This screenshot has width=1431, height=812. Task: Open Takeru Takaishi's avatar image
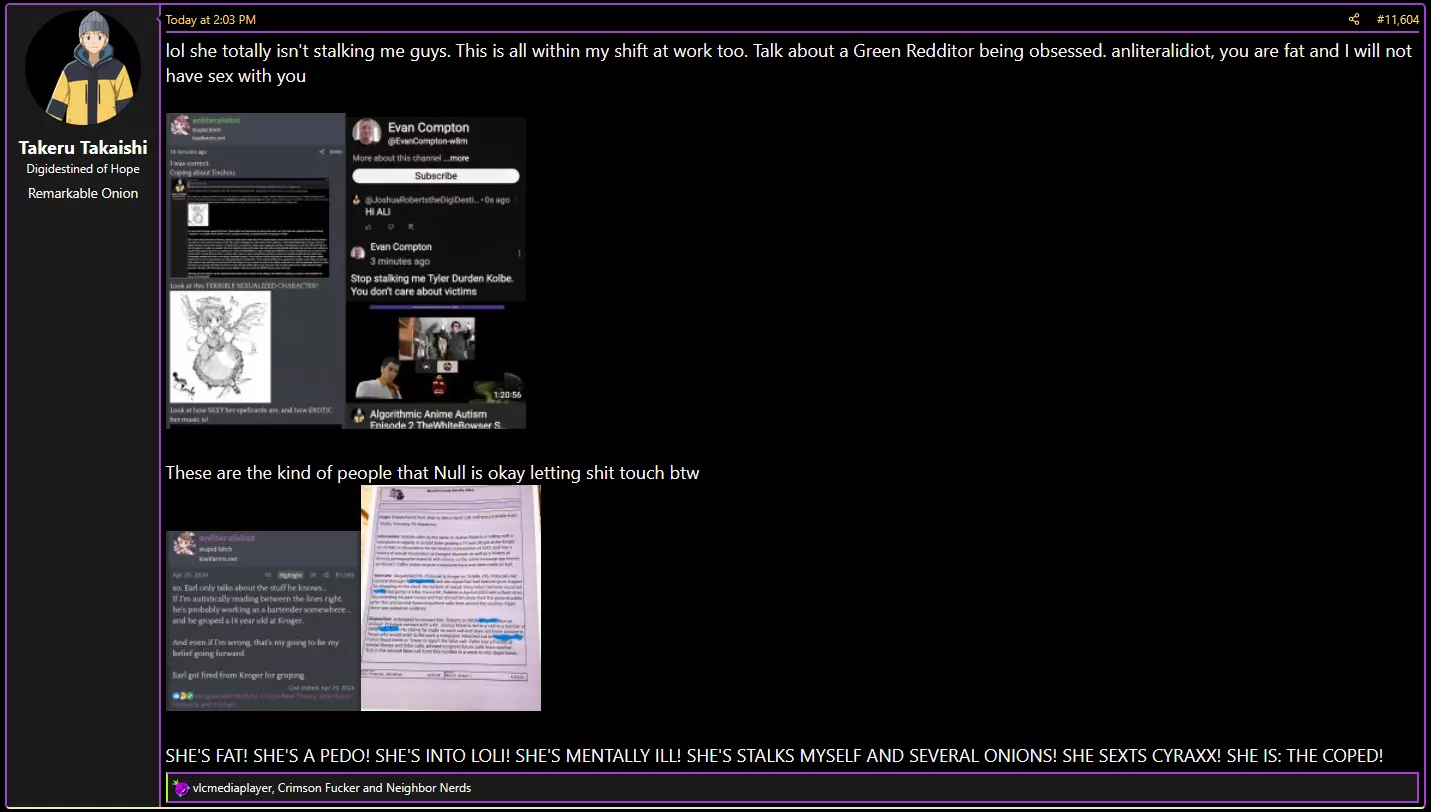point(83,68)
